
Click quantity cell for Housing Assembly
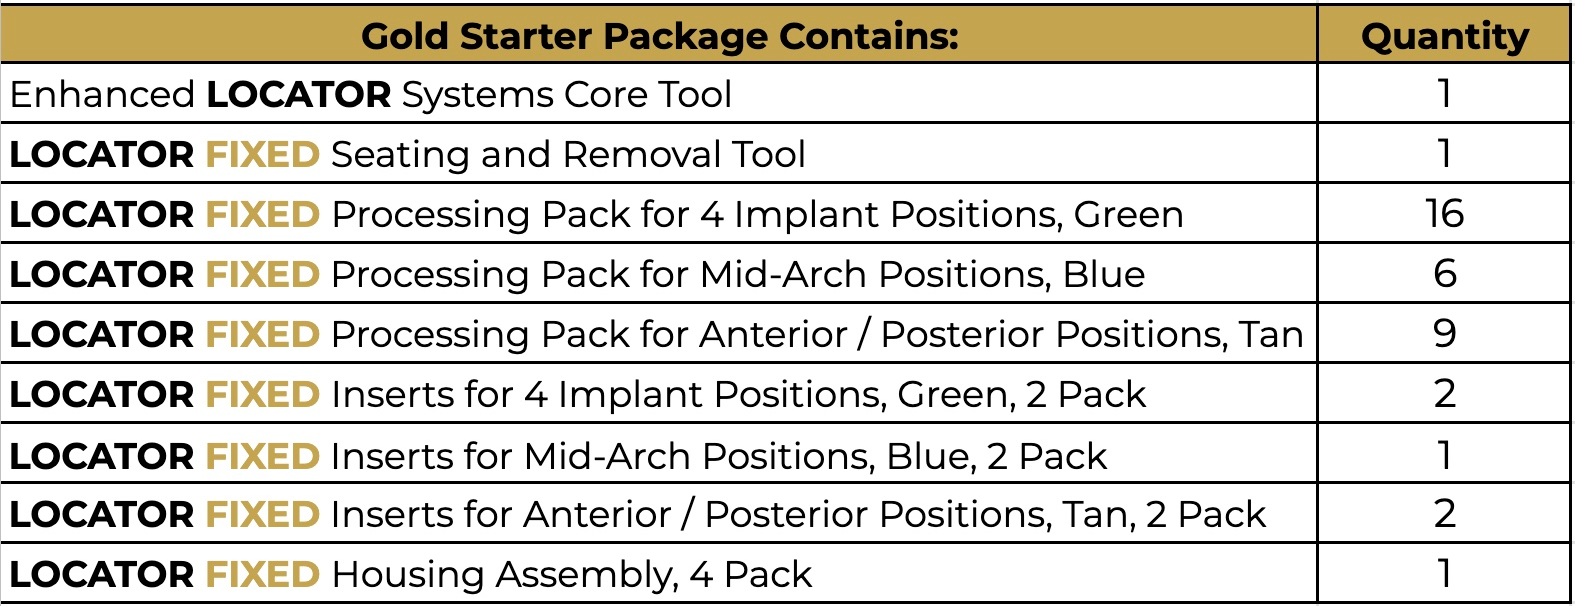pos(1445,573)
